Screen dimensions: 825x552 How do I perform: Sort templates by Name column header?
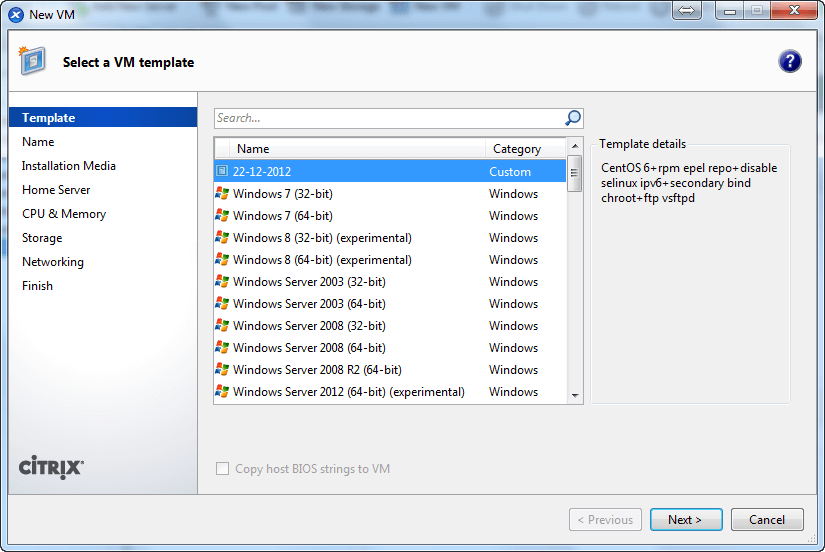(x=357, y=149)
